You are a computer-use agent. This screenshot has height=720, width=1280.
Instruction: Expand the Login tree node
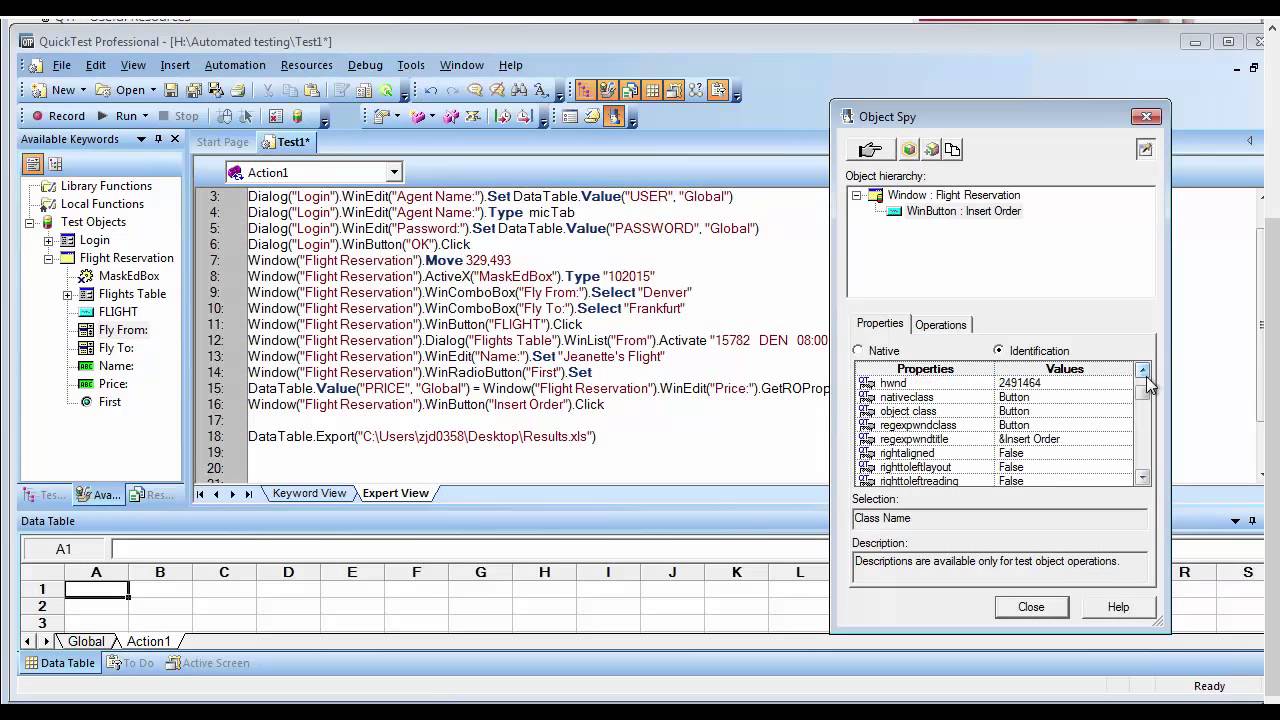click(x=48, y=240)
